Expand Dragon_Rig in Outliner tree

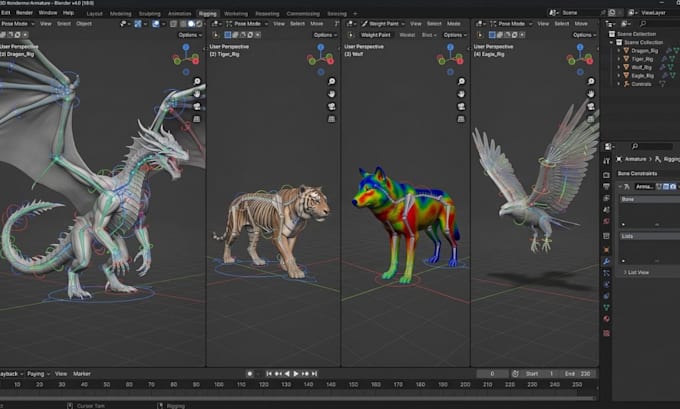tap(619, 51)
